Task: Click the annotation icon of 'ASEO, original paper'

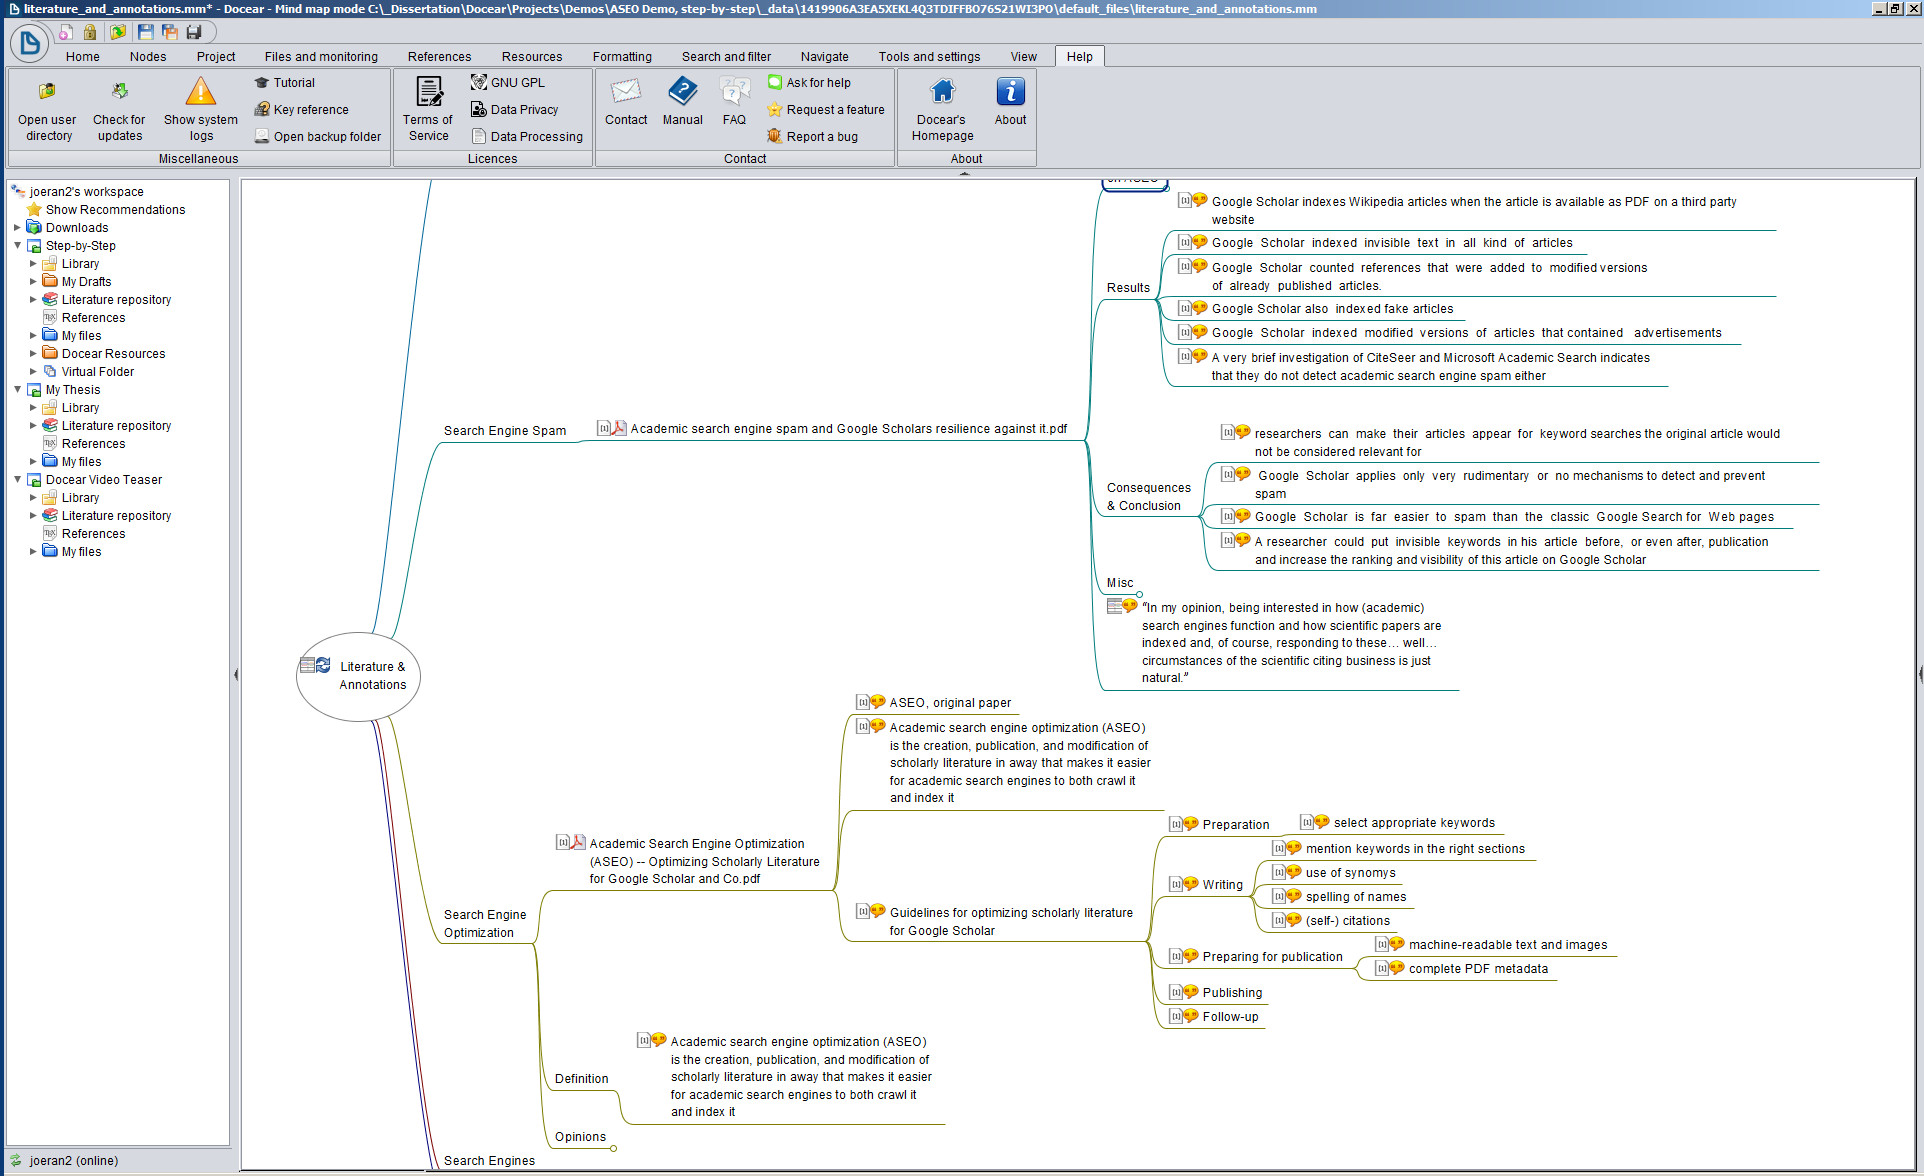Action: point(877,702)
